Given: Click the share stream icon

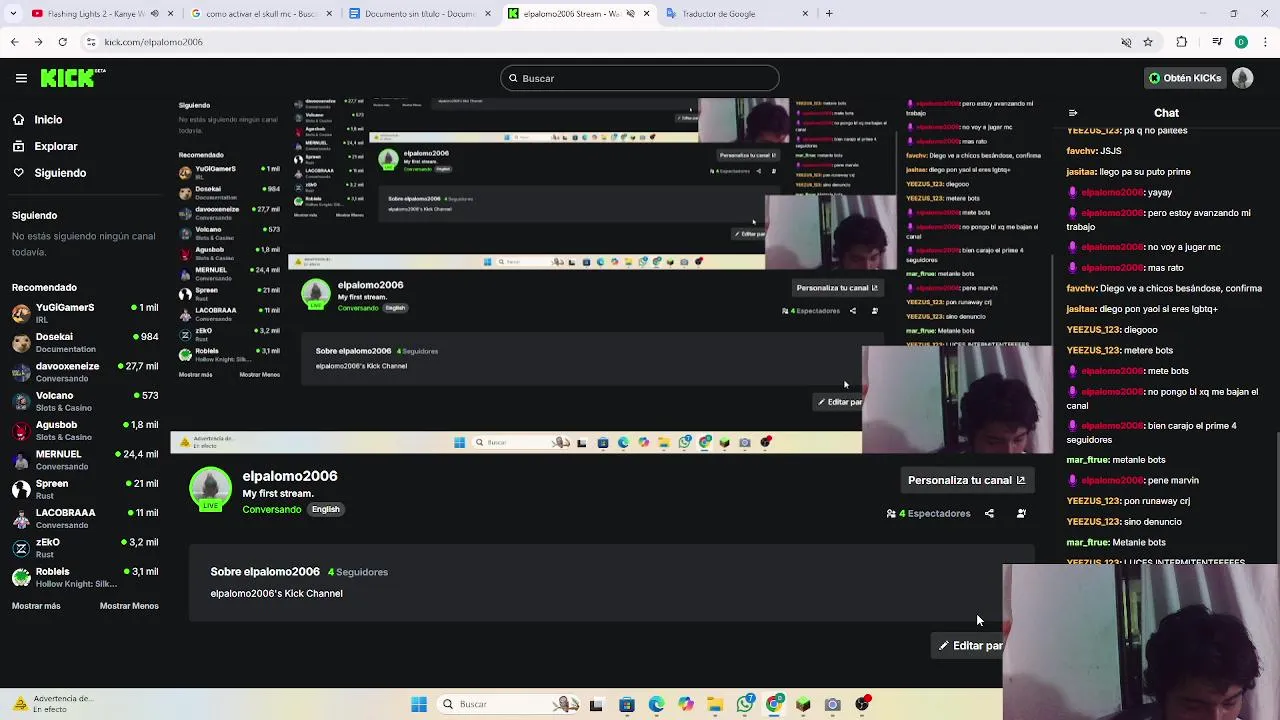Looking at the screenshot, I should [989, 513].
